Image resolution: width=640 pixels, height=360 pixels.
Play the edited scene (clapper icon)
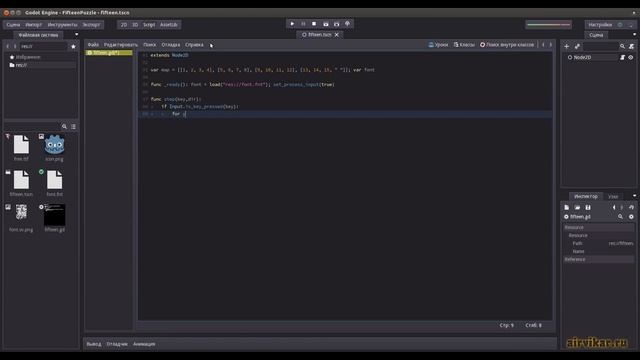click(325, 24)
